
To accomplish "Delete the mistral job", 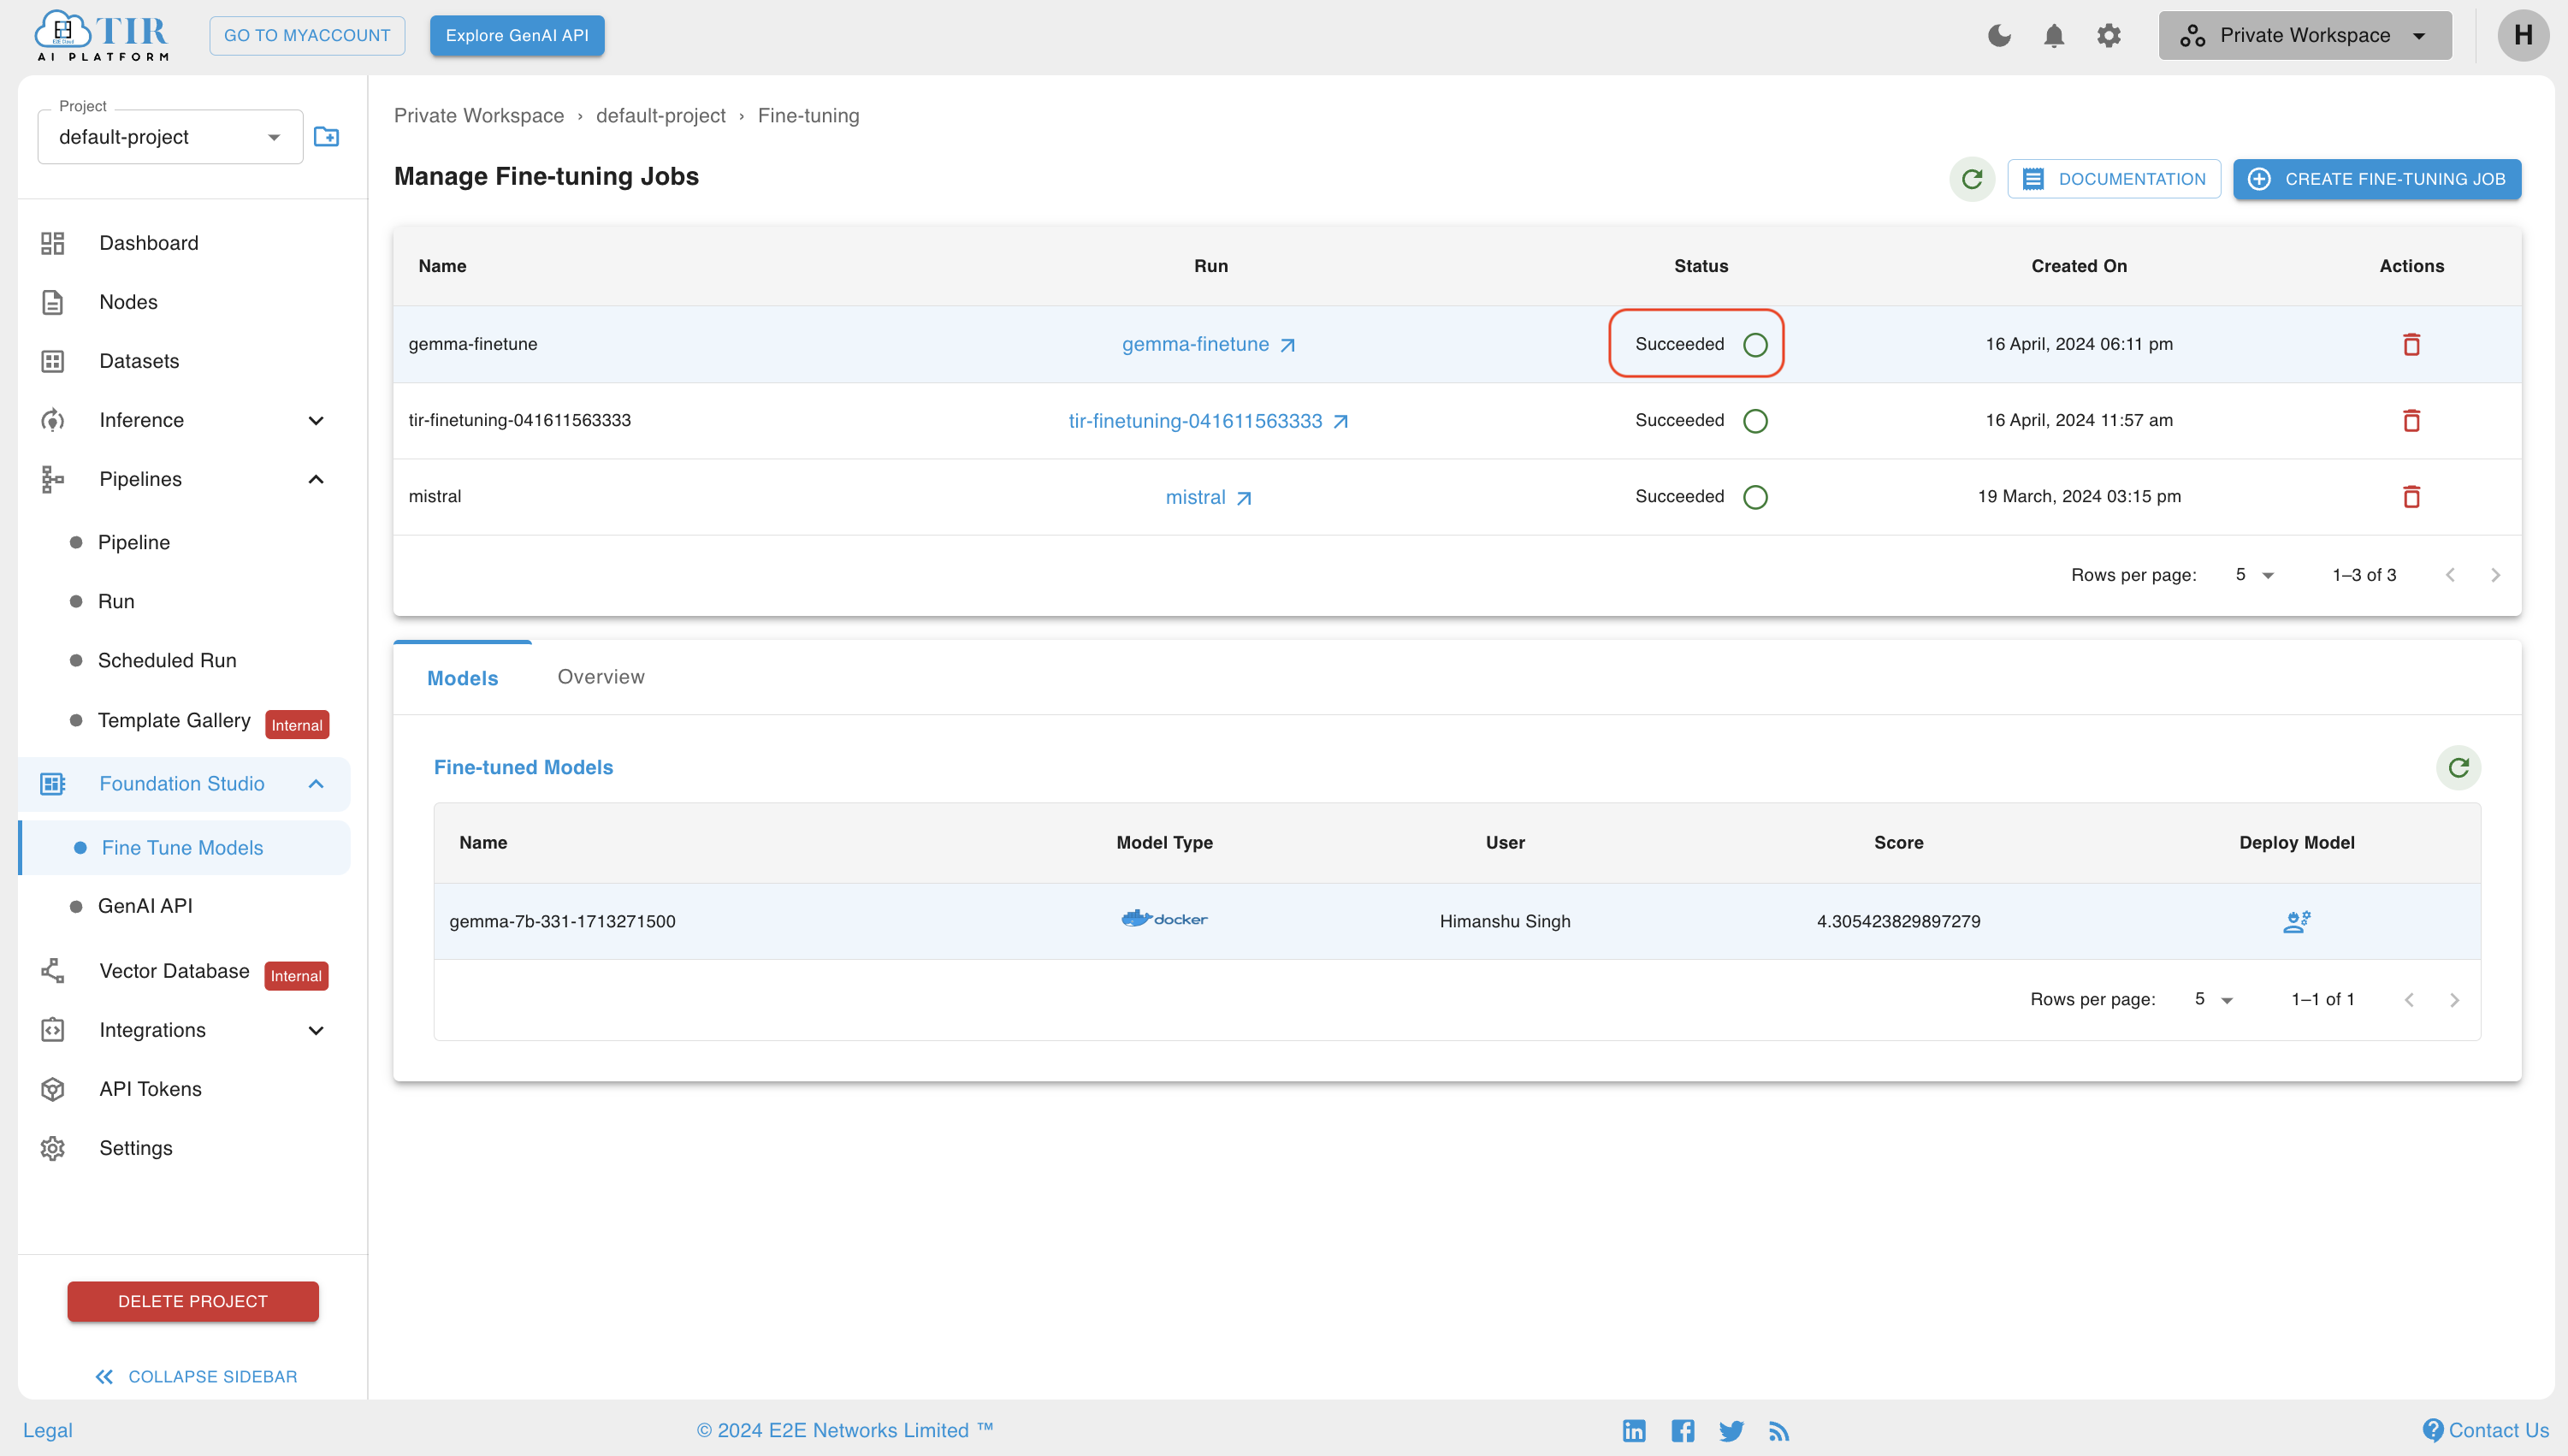I will [x=2411, y=496].
